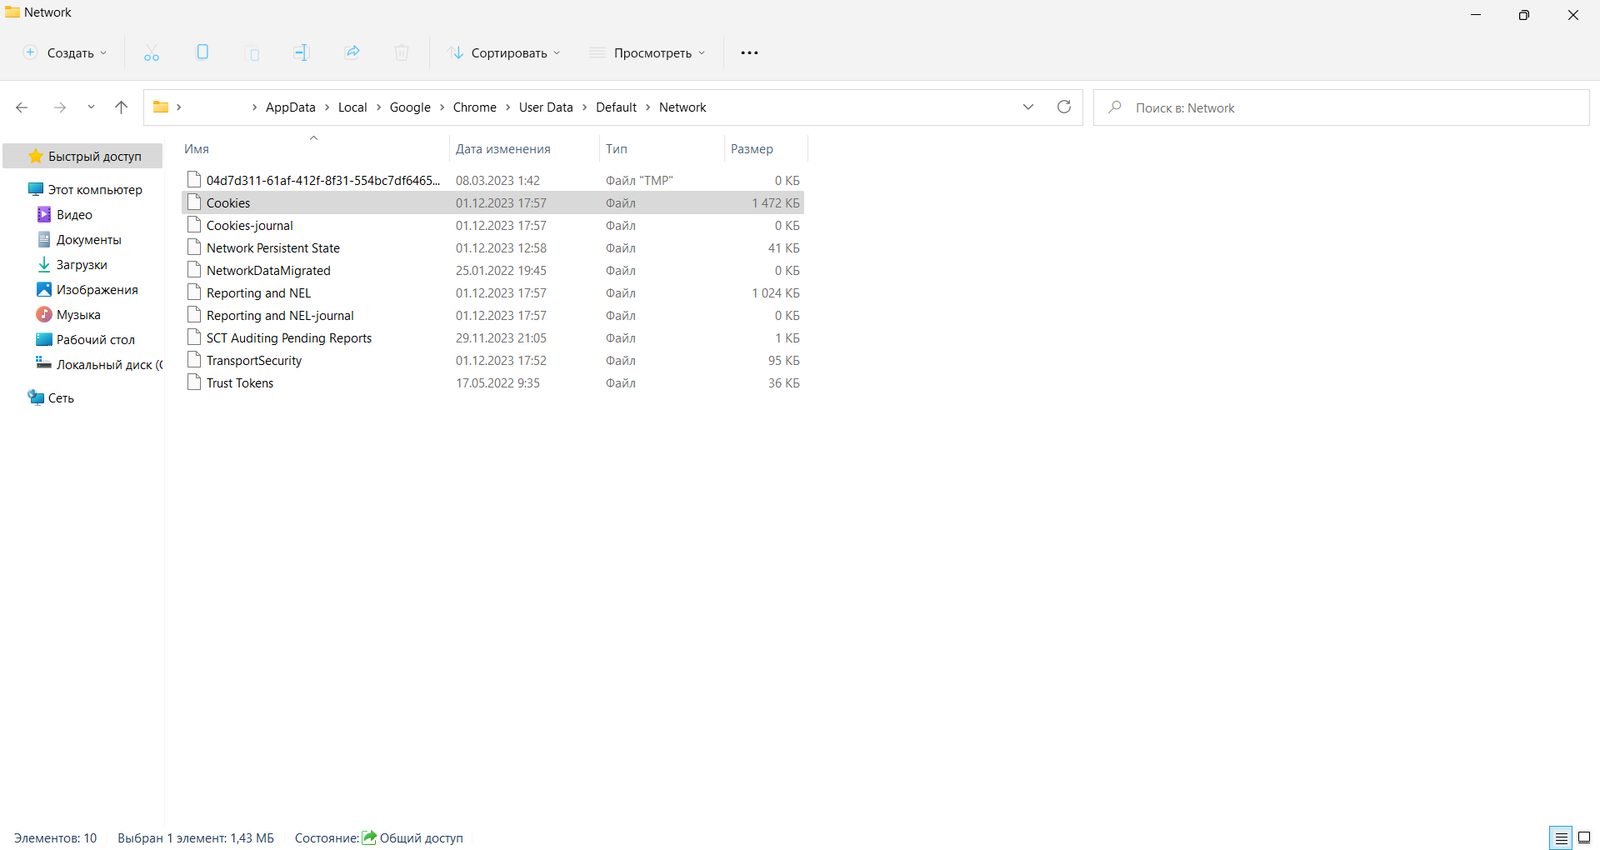
Task: Click the Share icon in toolbar
Action: [x=352, y=52]
